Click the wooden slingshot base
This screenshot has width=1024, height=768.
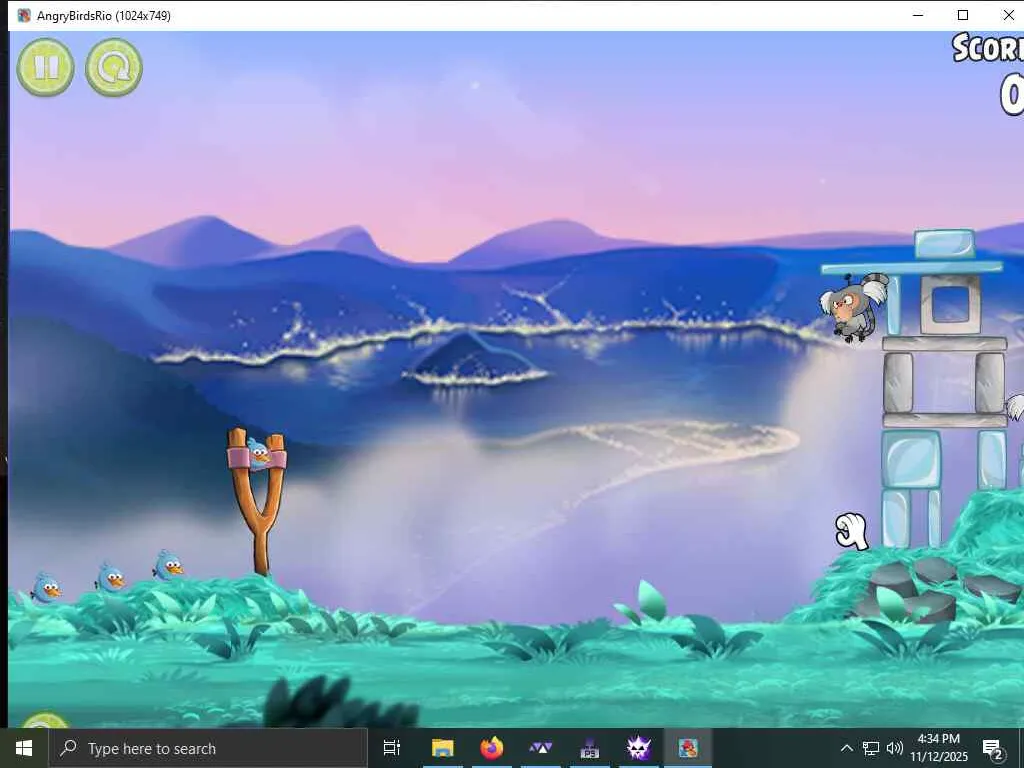(259, 503)
